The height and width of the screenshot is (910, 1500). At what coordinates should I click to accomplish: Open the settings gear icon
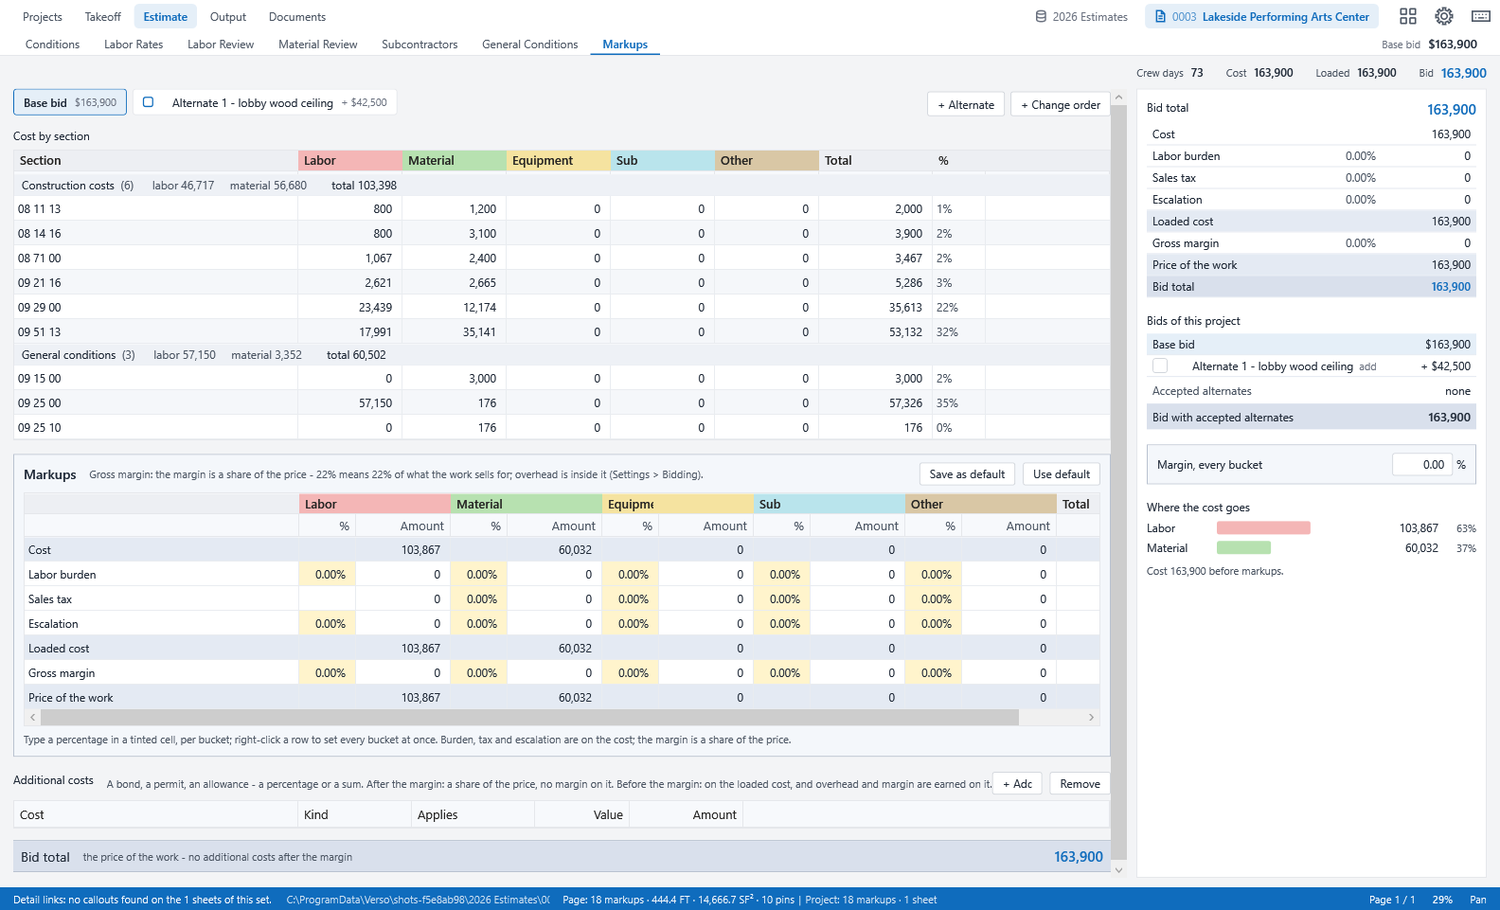(1444, 16)
